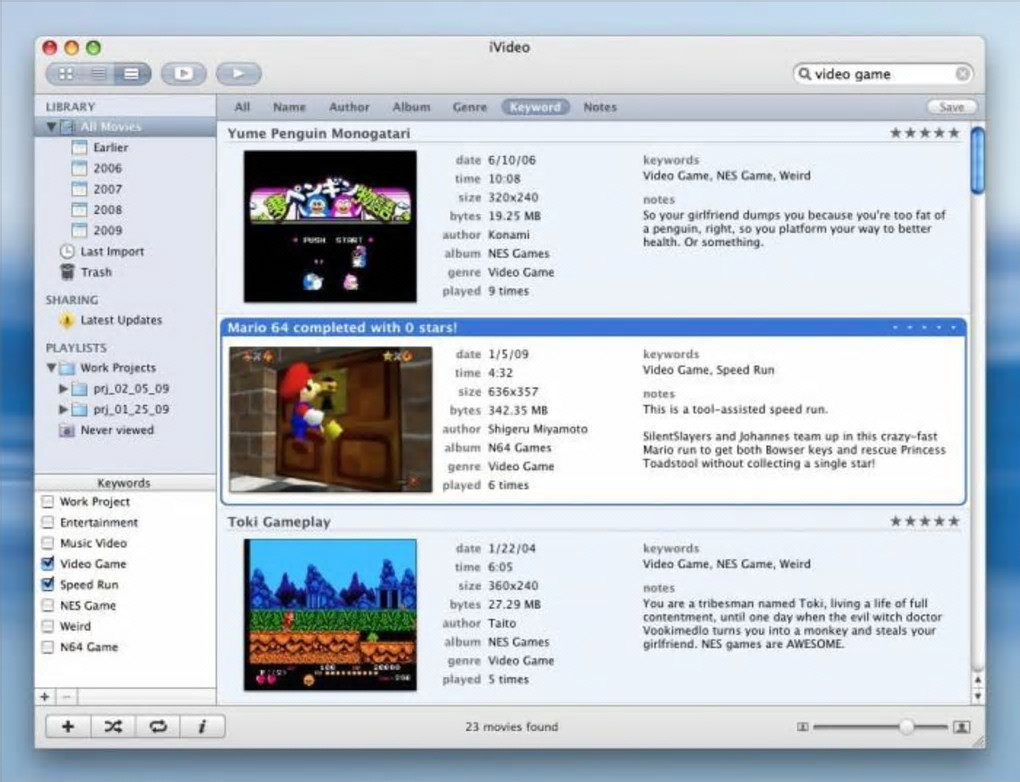This screenshot has height=782, width=1020.
Task: Click the add playlist plus button
Action: pyautogui.click(x=68, y=727)
